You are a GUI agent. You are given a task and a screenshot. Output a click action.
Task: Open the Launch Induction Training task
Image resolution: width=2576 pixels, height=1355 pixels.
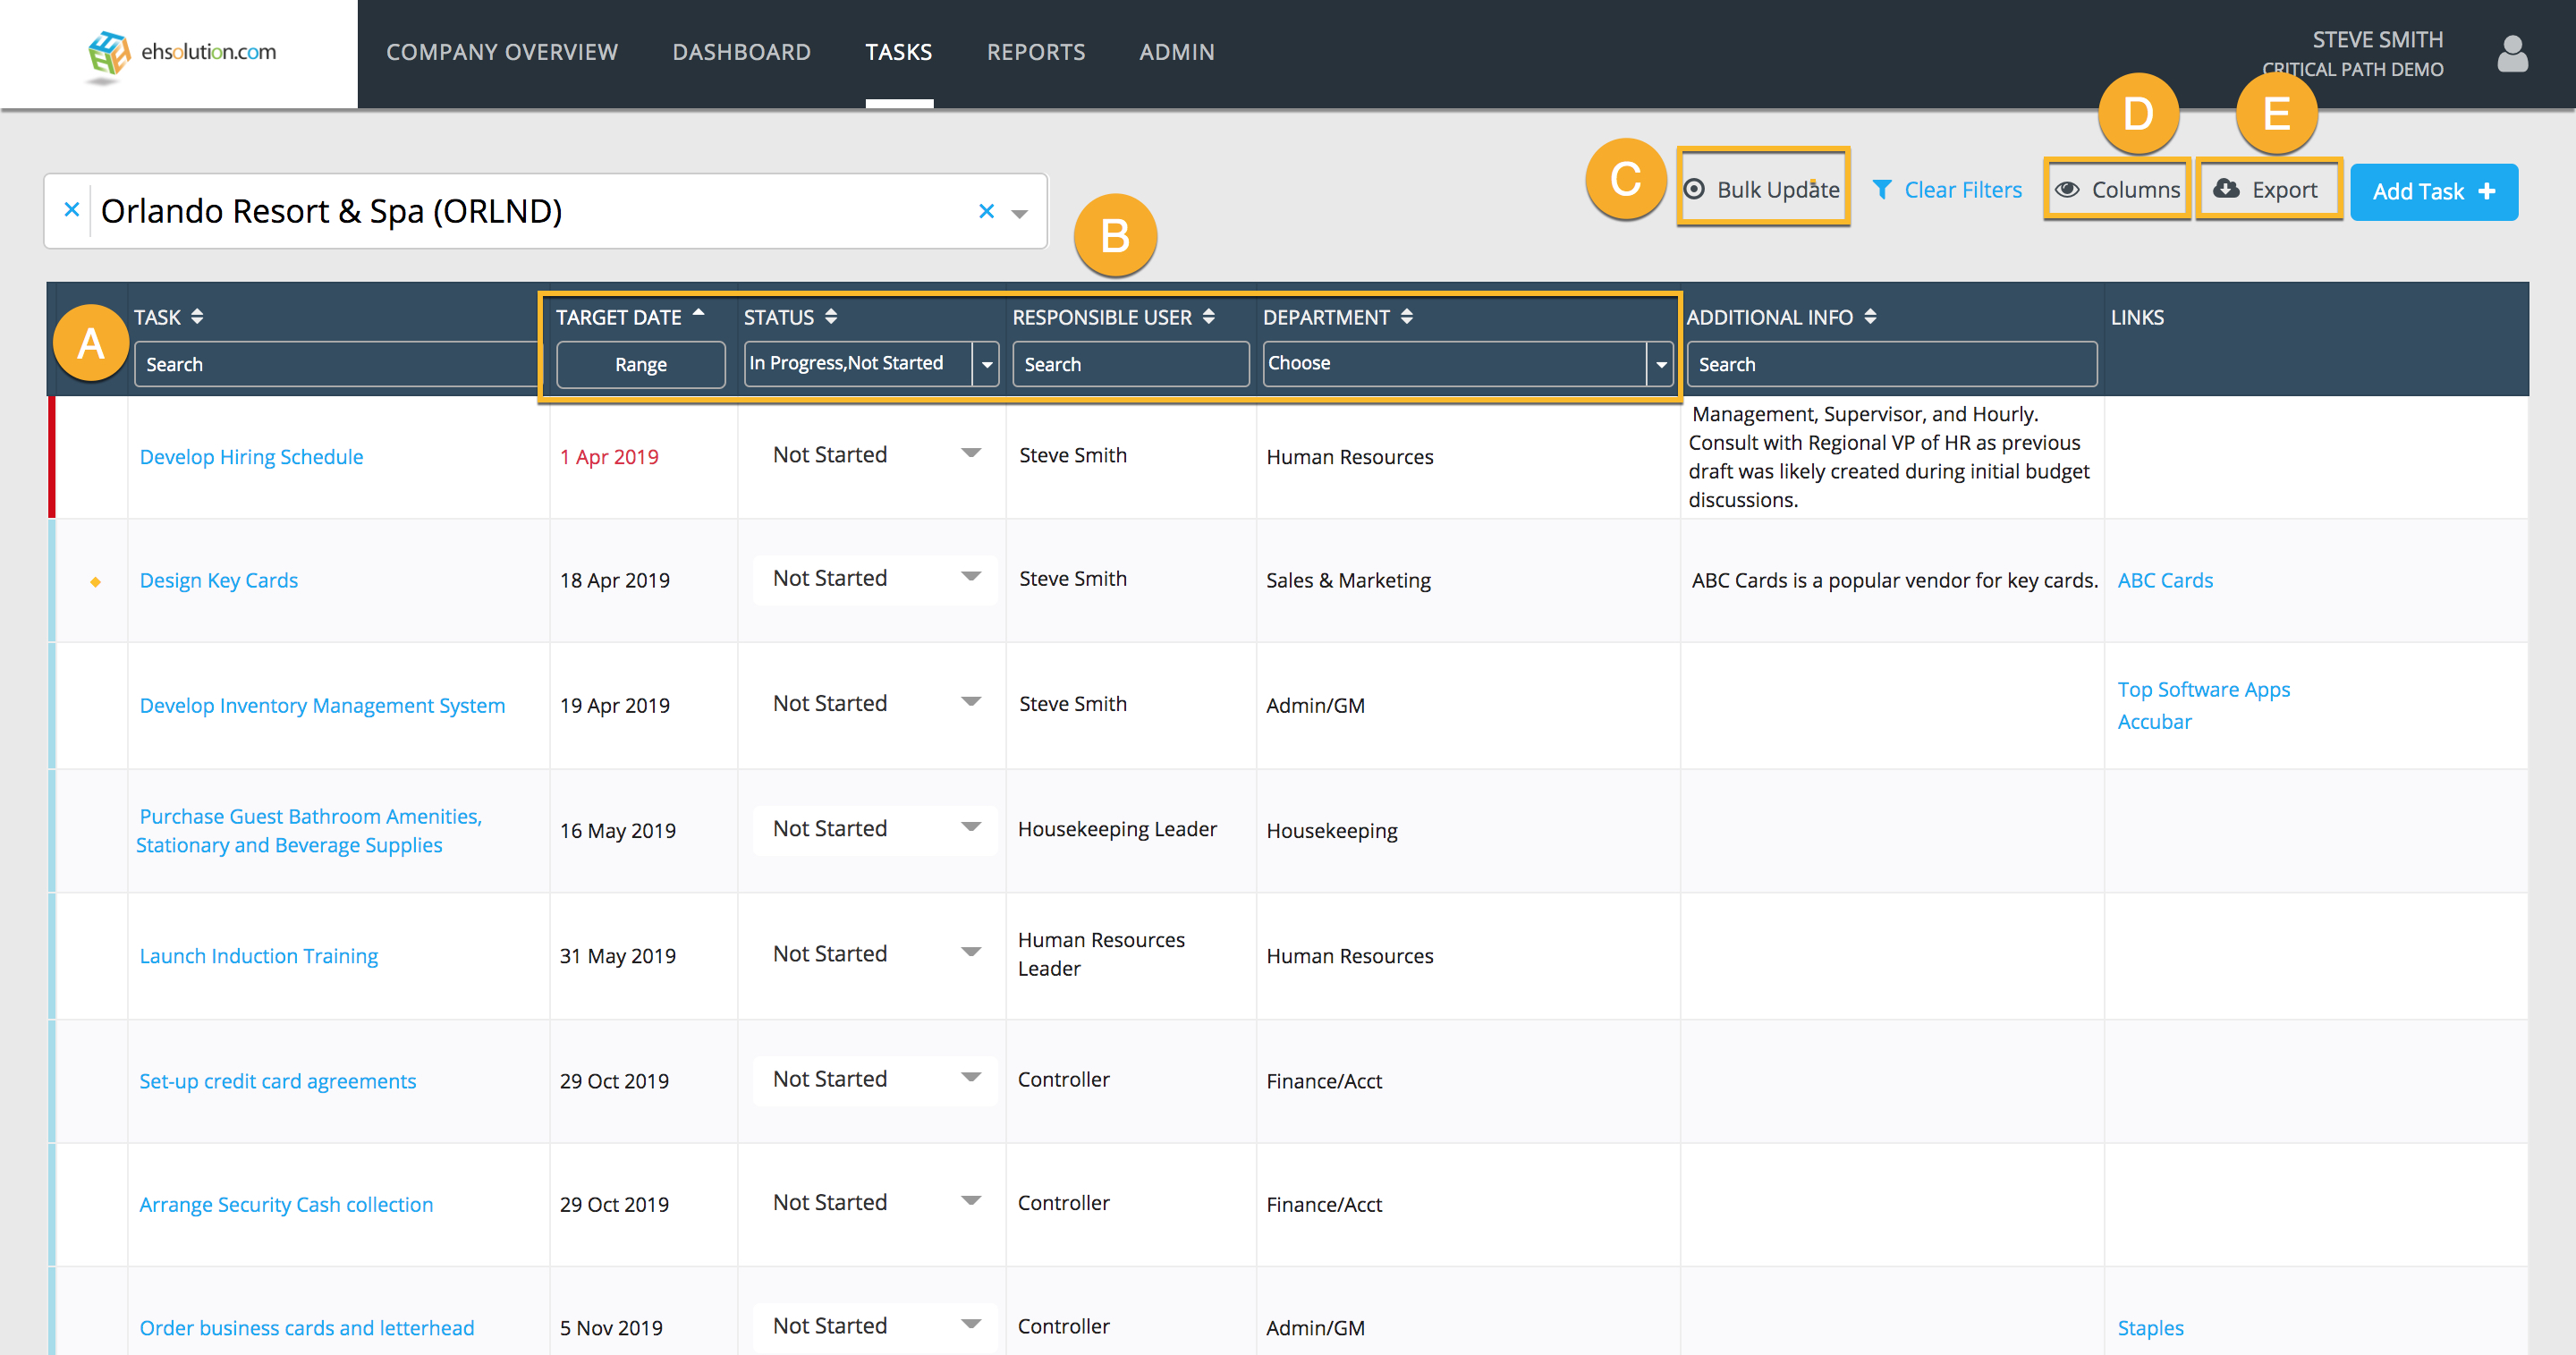click(x=258, y=956)
